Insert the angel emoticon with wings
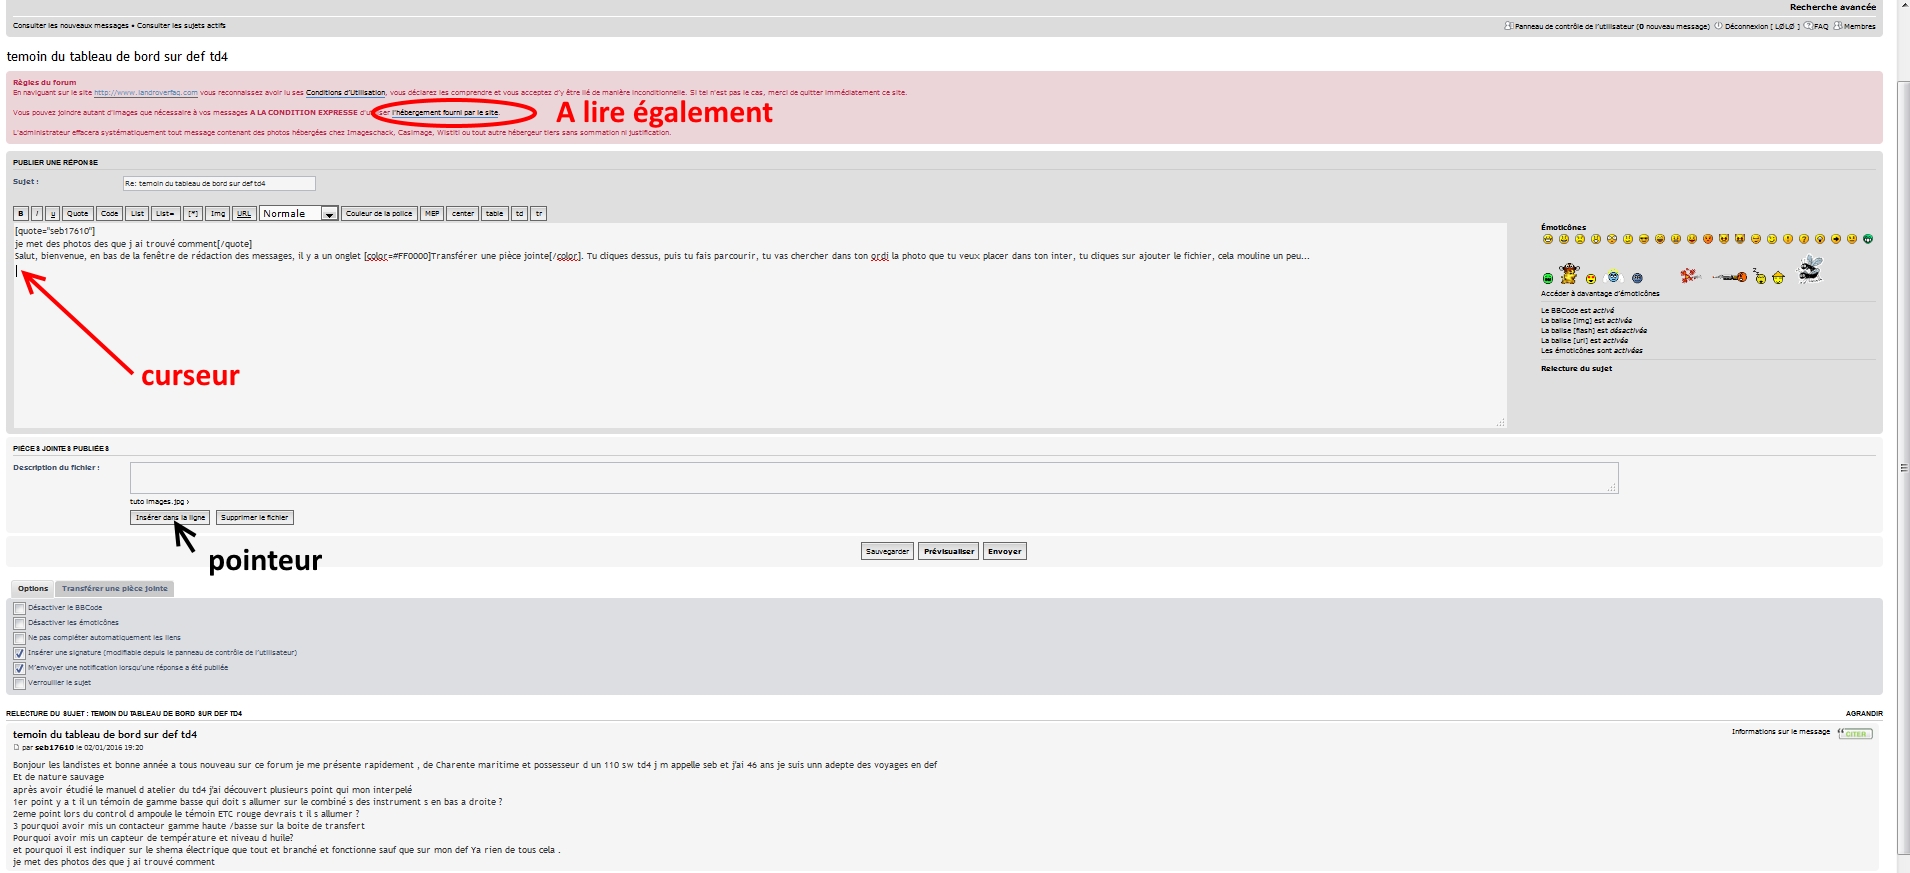1910x873 pixels. pos(1613,277)
